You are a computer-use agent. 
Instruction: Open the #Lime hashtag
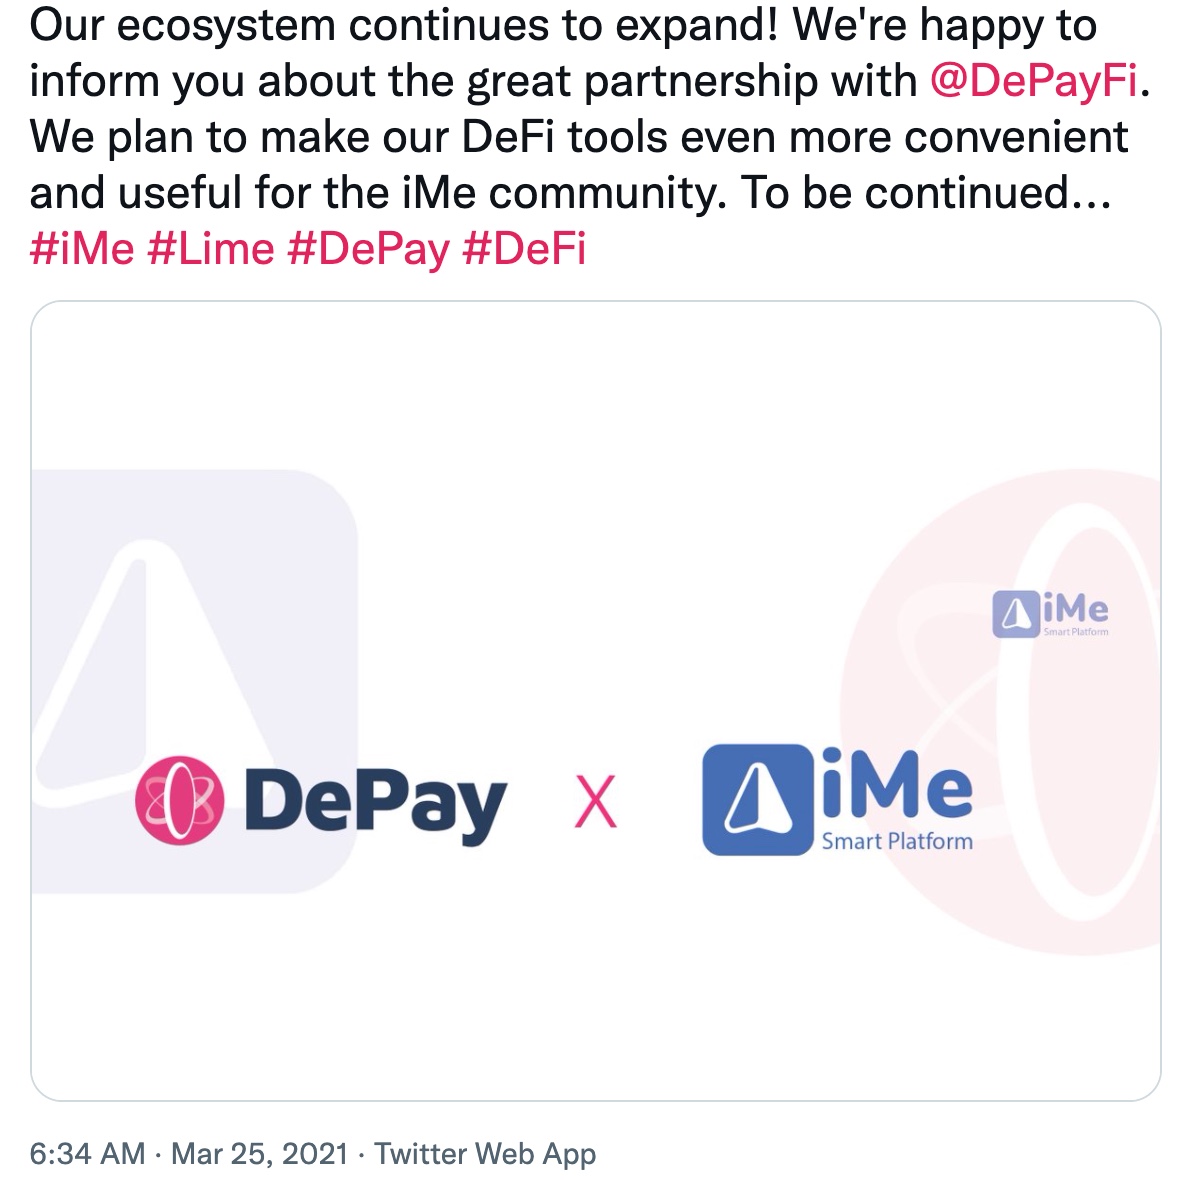point(210,249)
